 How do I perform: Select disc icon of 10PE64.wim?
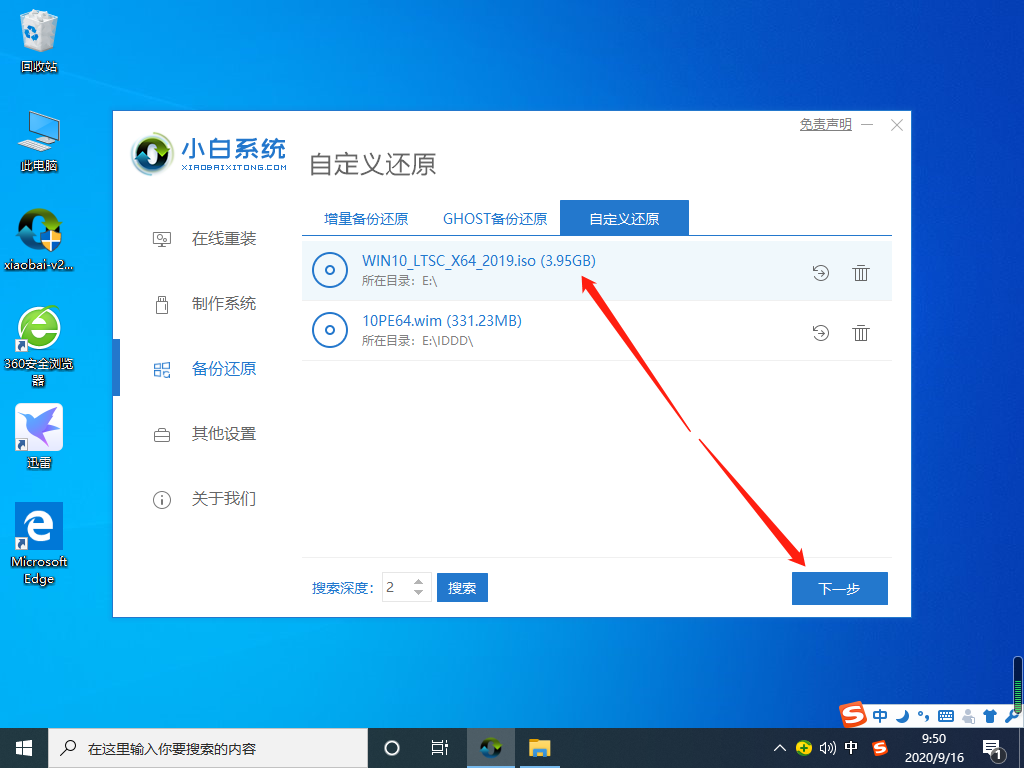(330, 330)
